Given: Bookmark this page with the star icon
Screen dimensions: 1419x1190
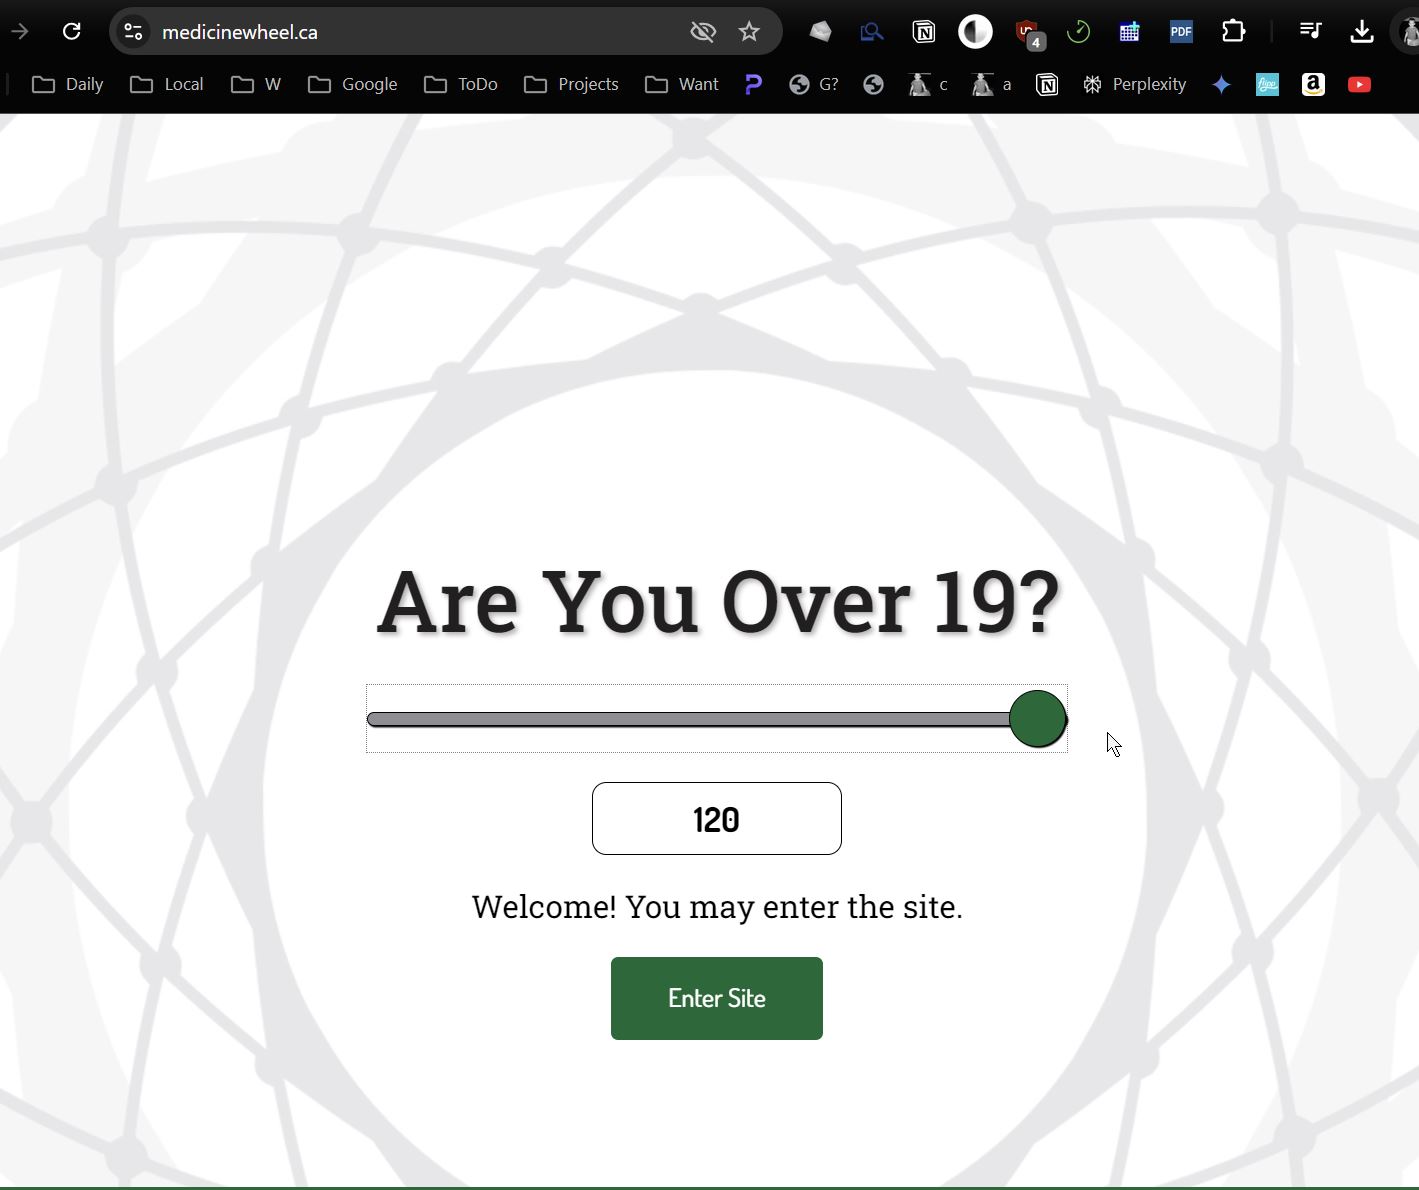Looking at the screenshot, I should coord(749,32).
